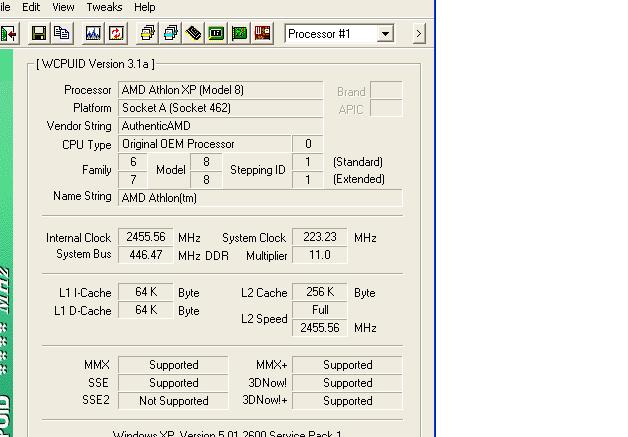Click the Processor field 'AMD Athlon XP (Model 8)'
This screenshot has width=628, height=437.
(x=220, y=90)
